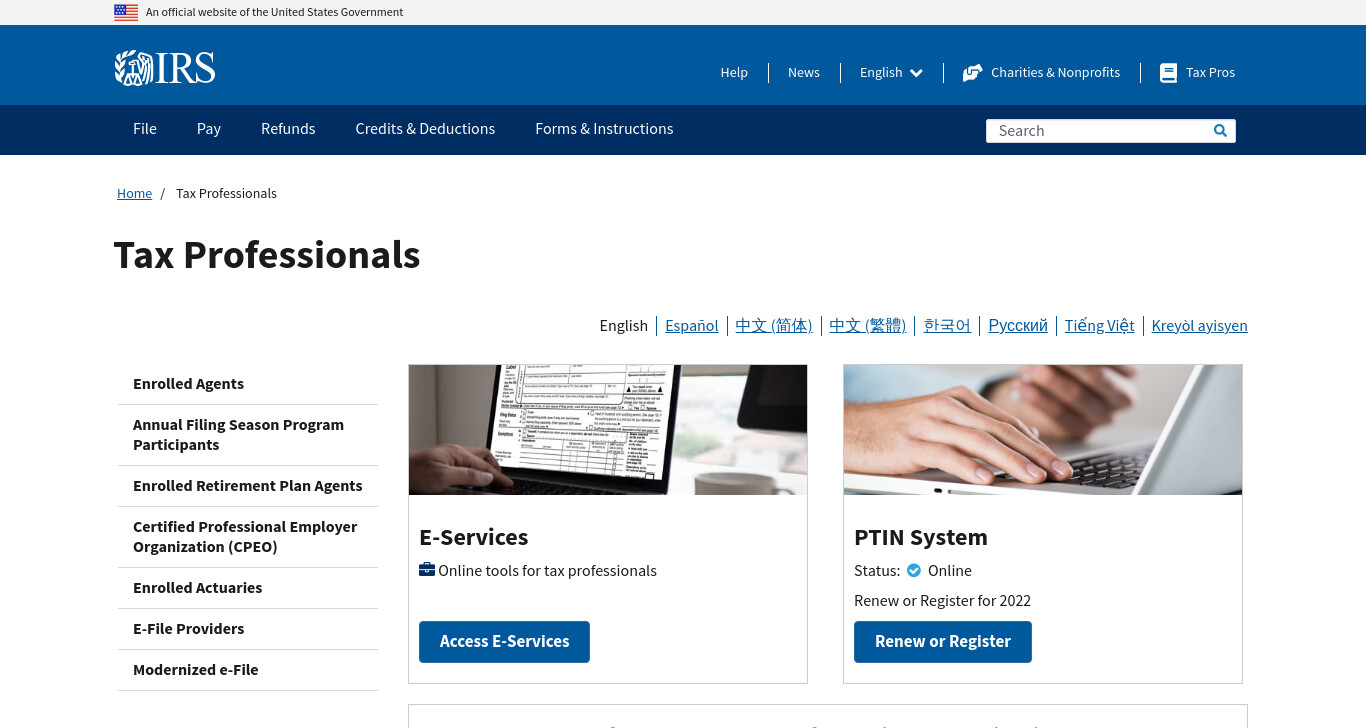Click the US flag icon
Image resolution: width=1366 pixels, height=728 pixels.
click(x=126, y=12)
